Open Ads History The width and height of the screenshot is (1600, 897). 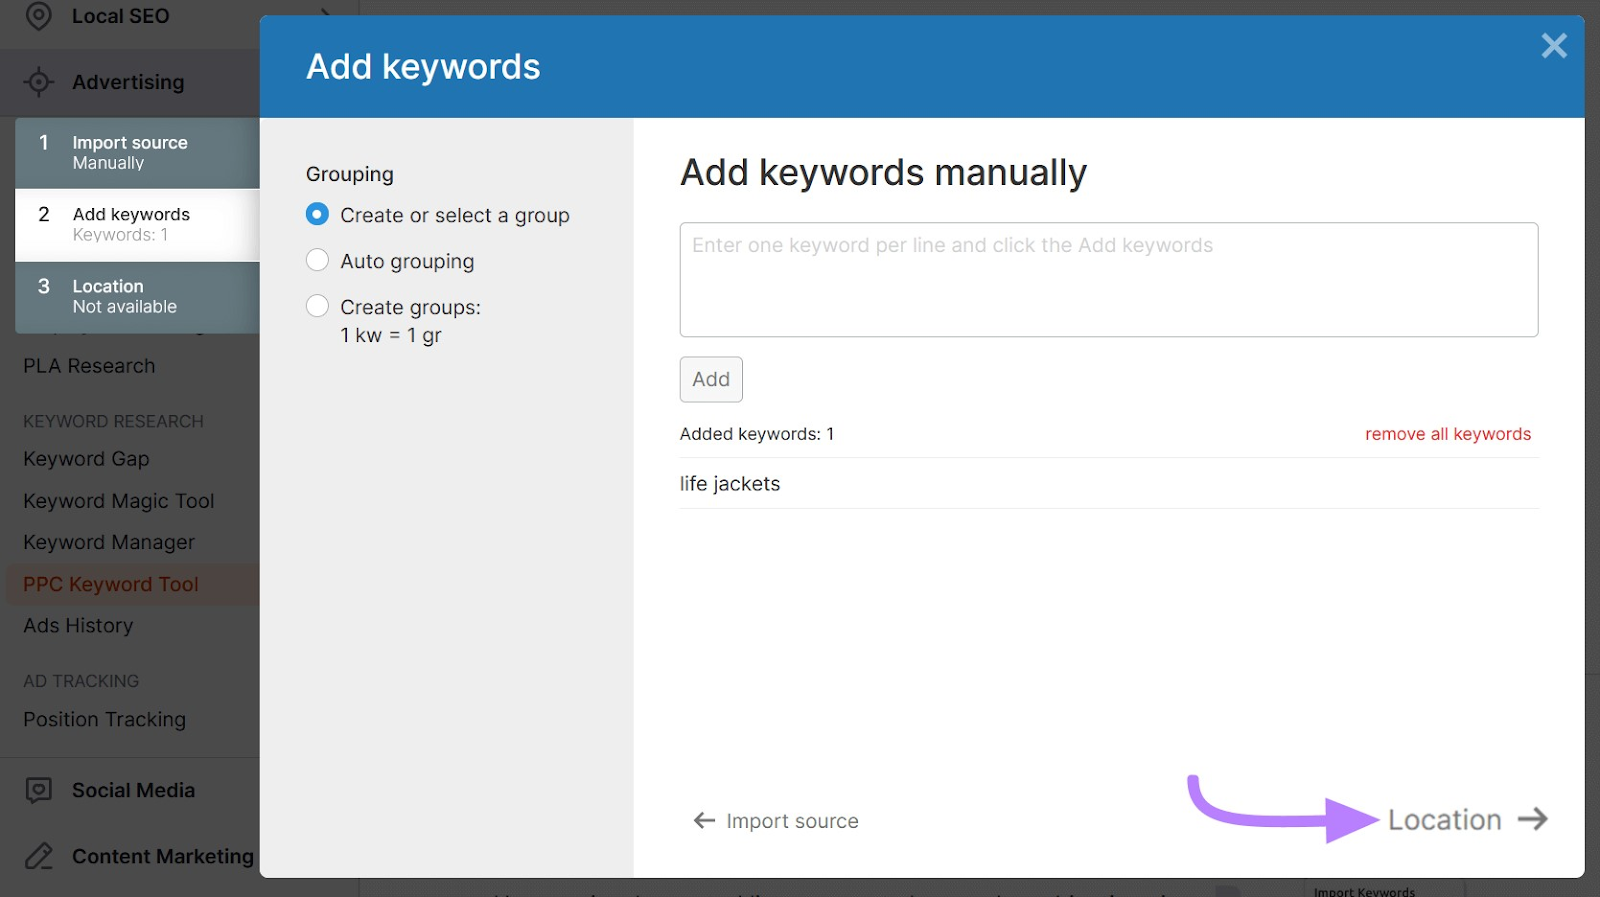78,625
